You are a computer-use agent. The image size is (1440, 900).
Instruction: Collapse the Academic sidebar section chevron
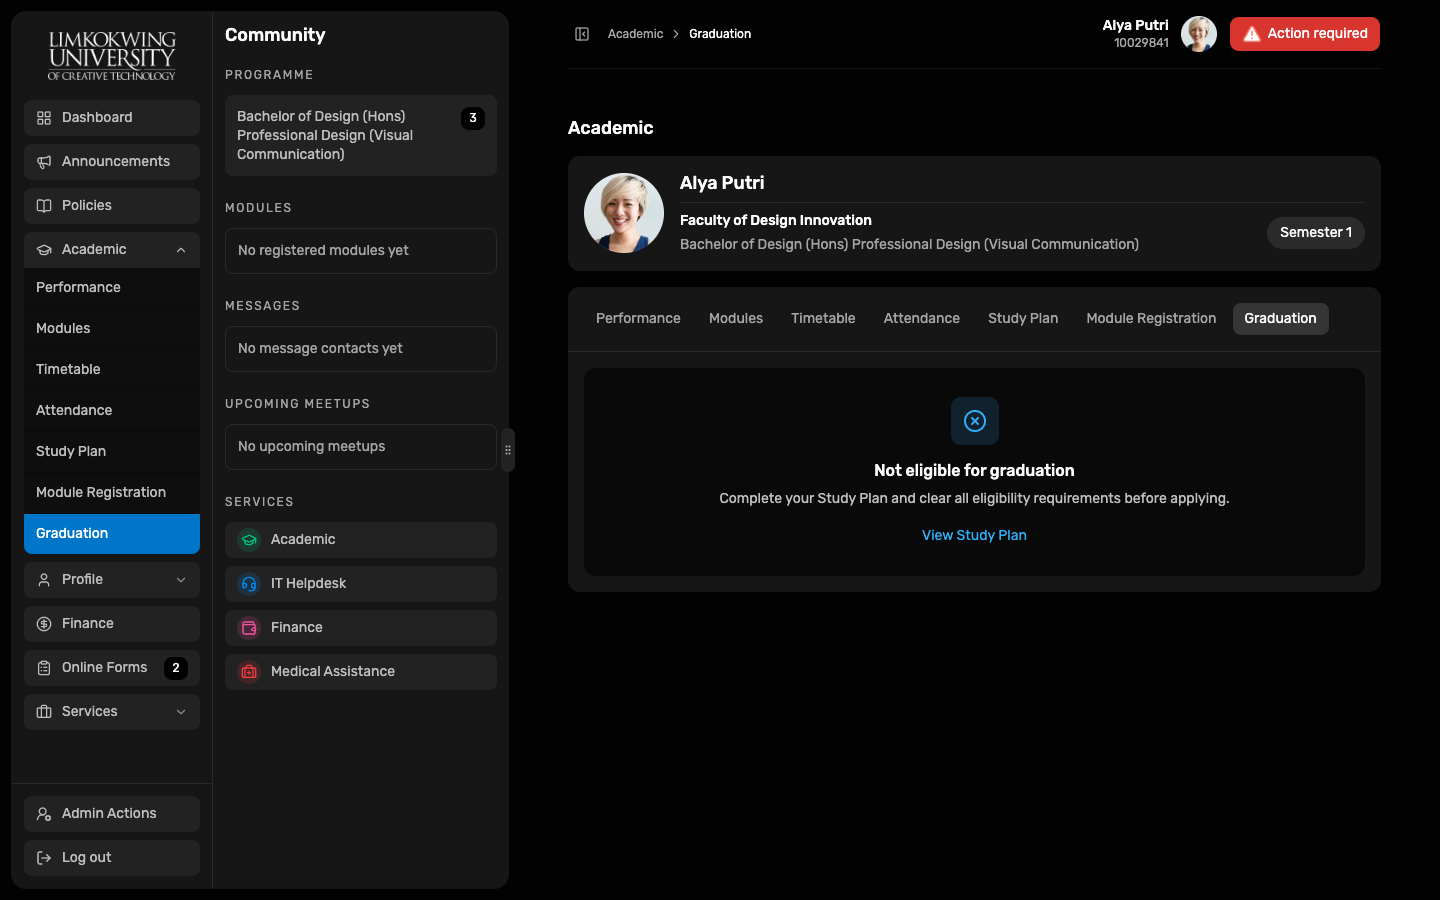pos(181,250)
